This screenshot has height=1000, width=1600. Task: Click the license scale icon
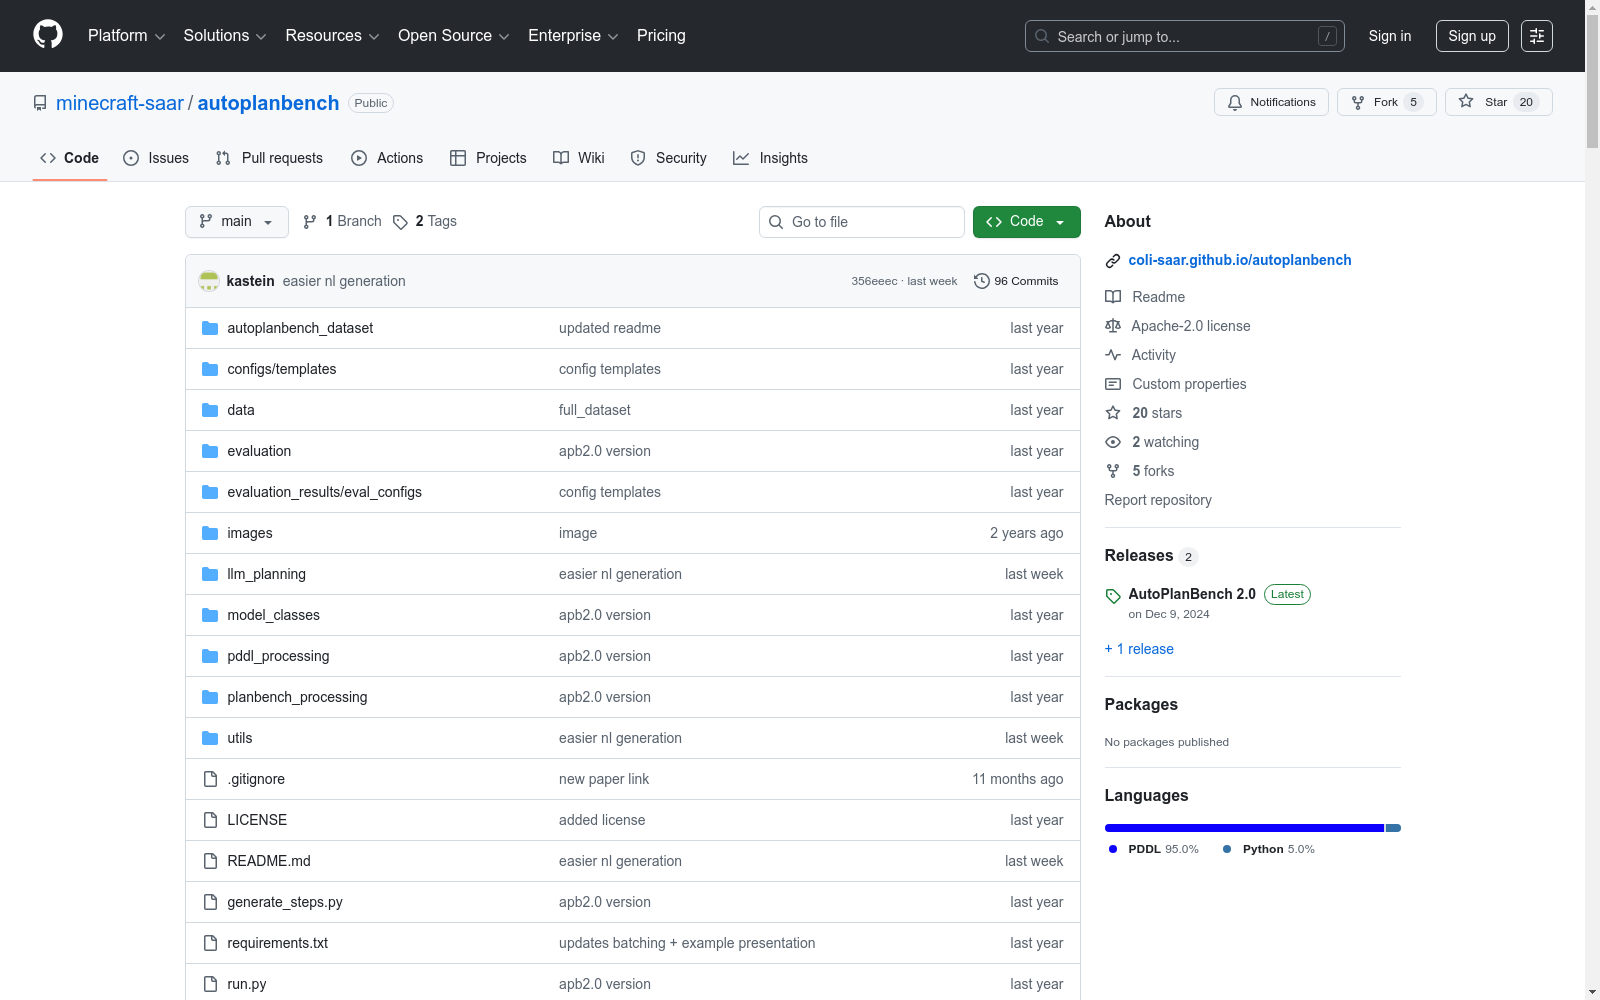1113,326
